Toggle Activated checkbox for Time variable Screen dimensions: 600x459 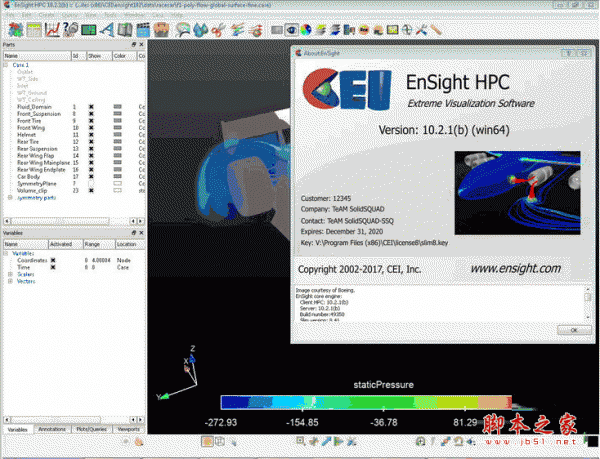pos(53,267)
